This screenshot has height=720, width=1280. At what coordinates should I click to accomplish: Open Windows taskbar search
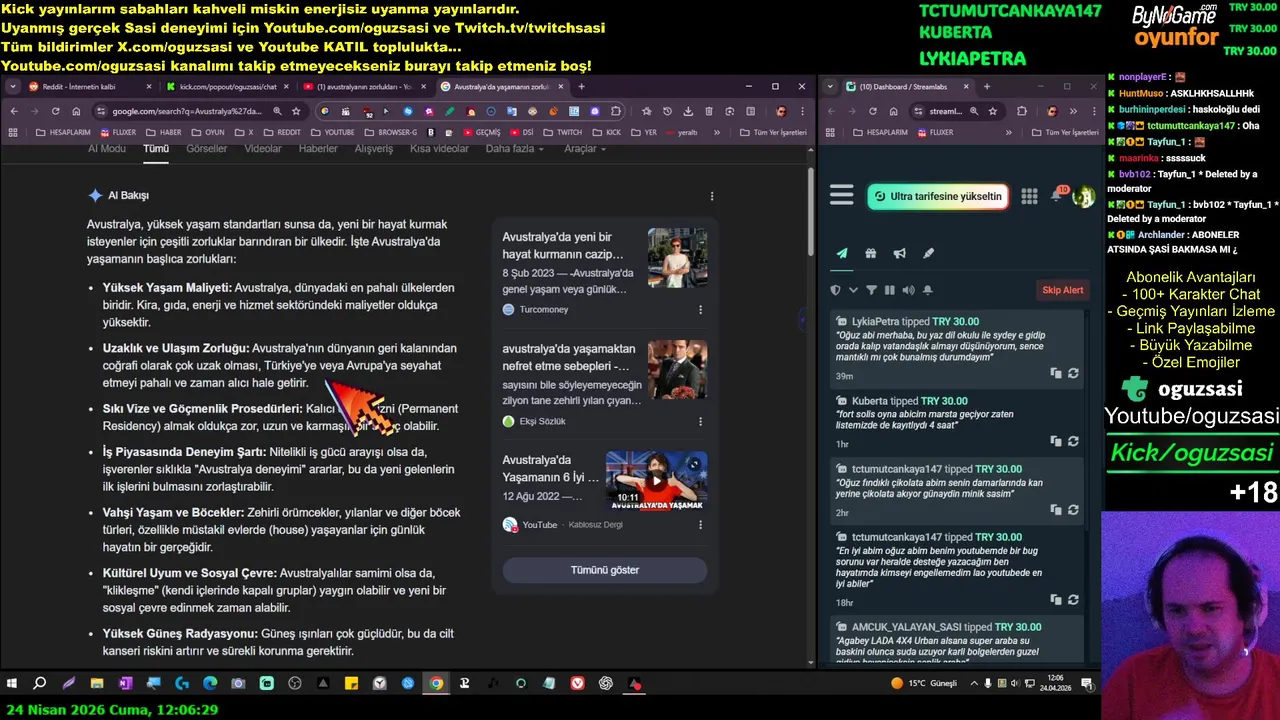pyautogui.click(x=40, y=684)
